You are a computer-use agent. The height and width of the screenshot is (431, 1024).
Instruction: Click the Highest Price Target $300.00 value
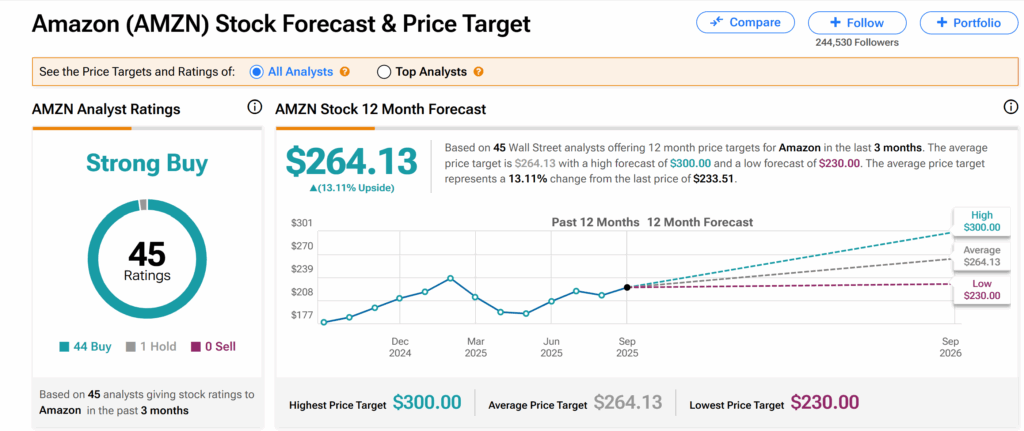click(427, 403)
